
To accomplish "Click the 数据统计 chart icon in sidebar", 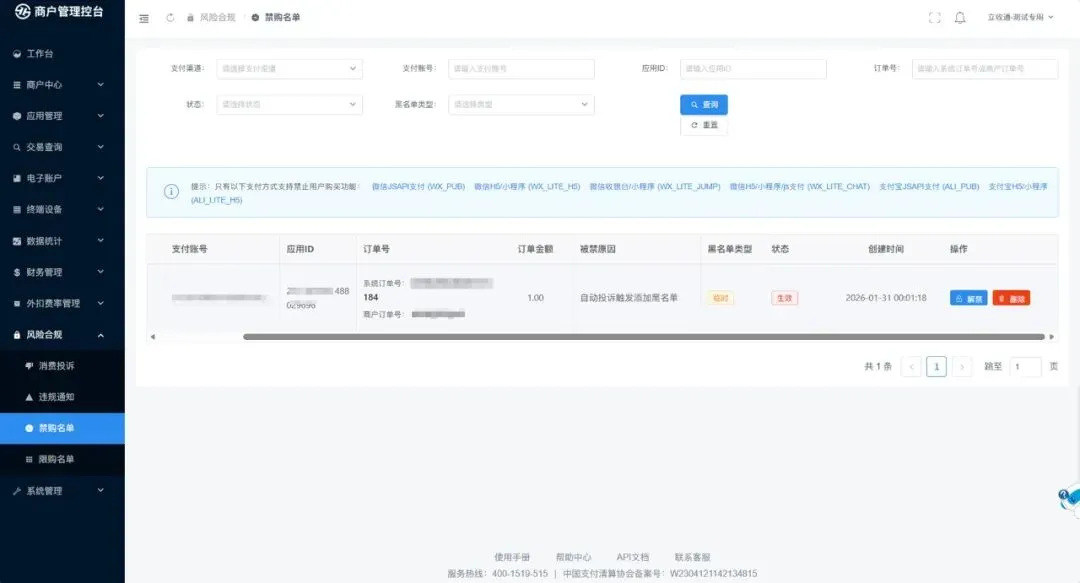I will [x=17, y=241].
